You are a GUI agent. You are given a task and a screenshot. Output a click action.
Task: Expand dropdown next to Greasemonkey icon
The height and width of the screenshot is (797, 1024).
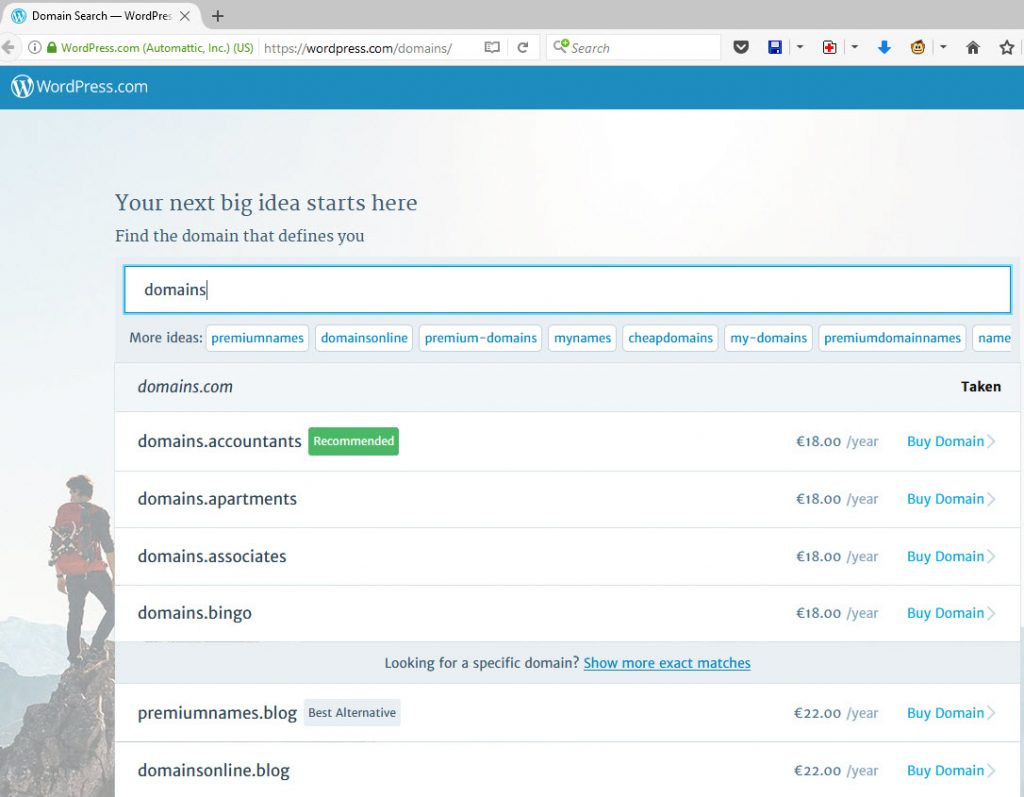pyautogui.click(x=943, y=47)
